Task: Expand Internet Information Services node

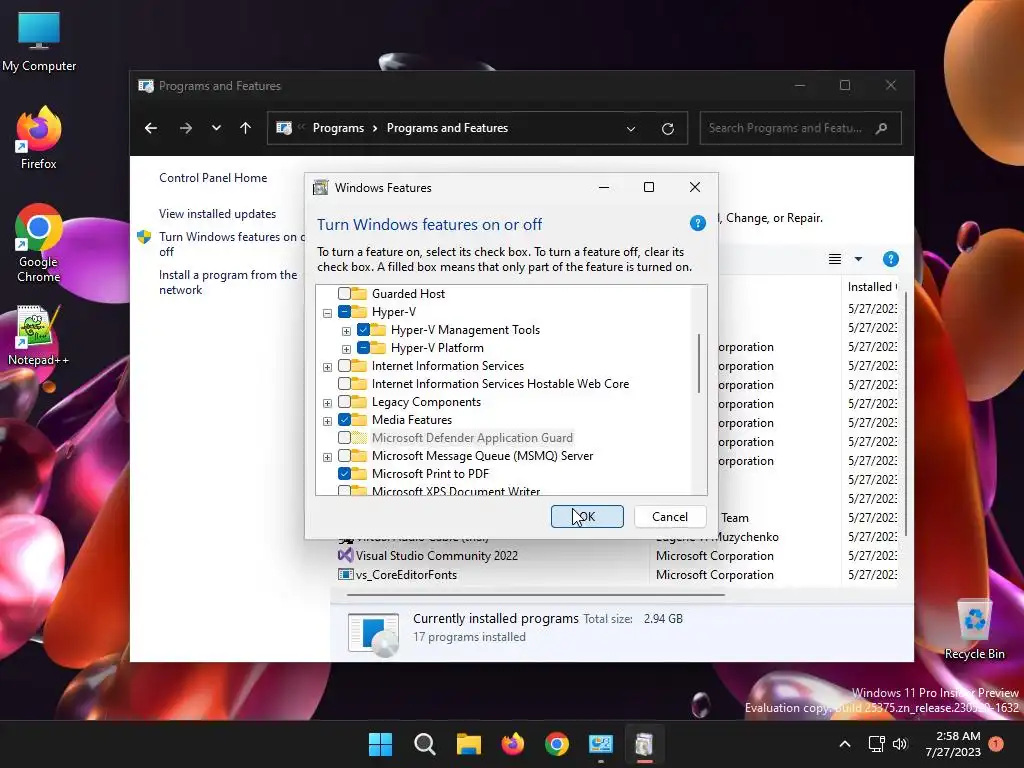Action: (327, 367)
